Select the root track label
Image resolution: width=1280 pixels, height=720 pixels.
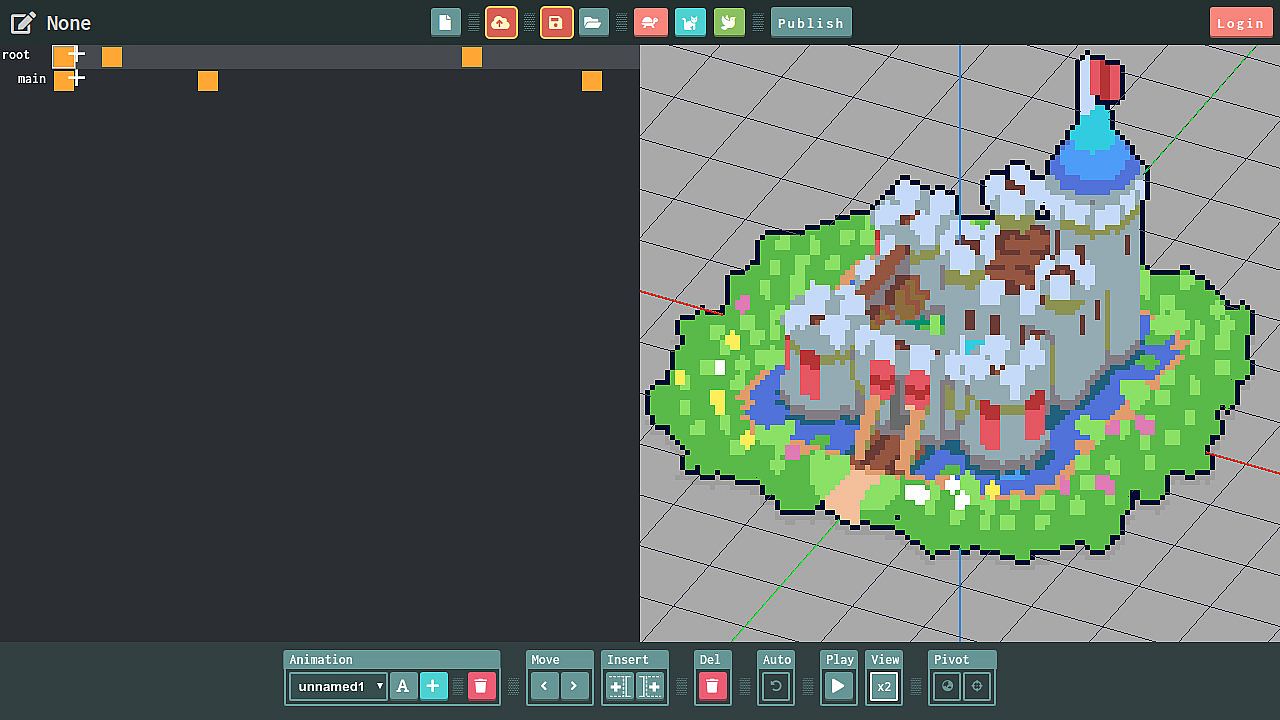point(16,55)
